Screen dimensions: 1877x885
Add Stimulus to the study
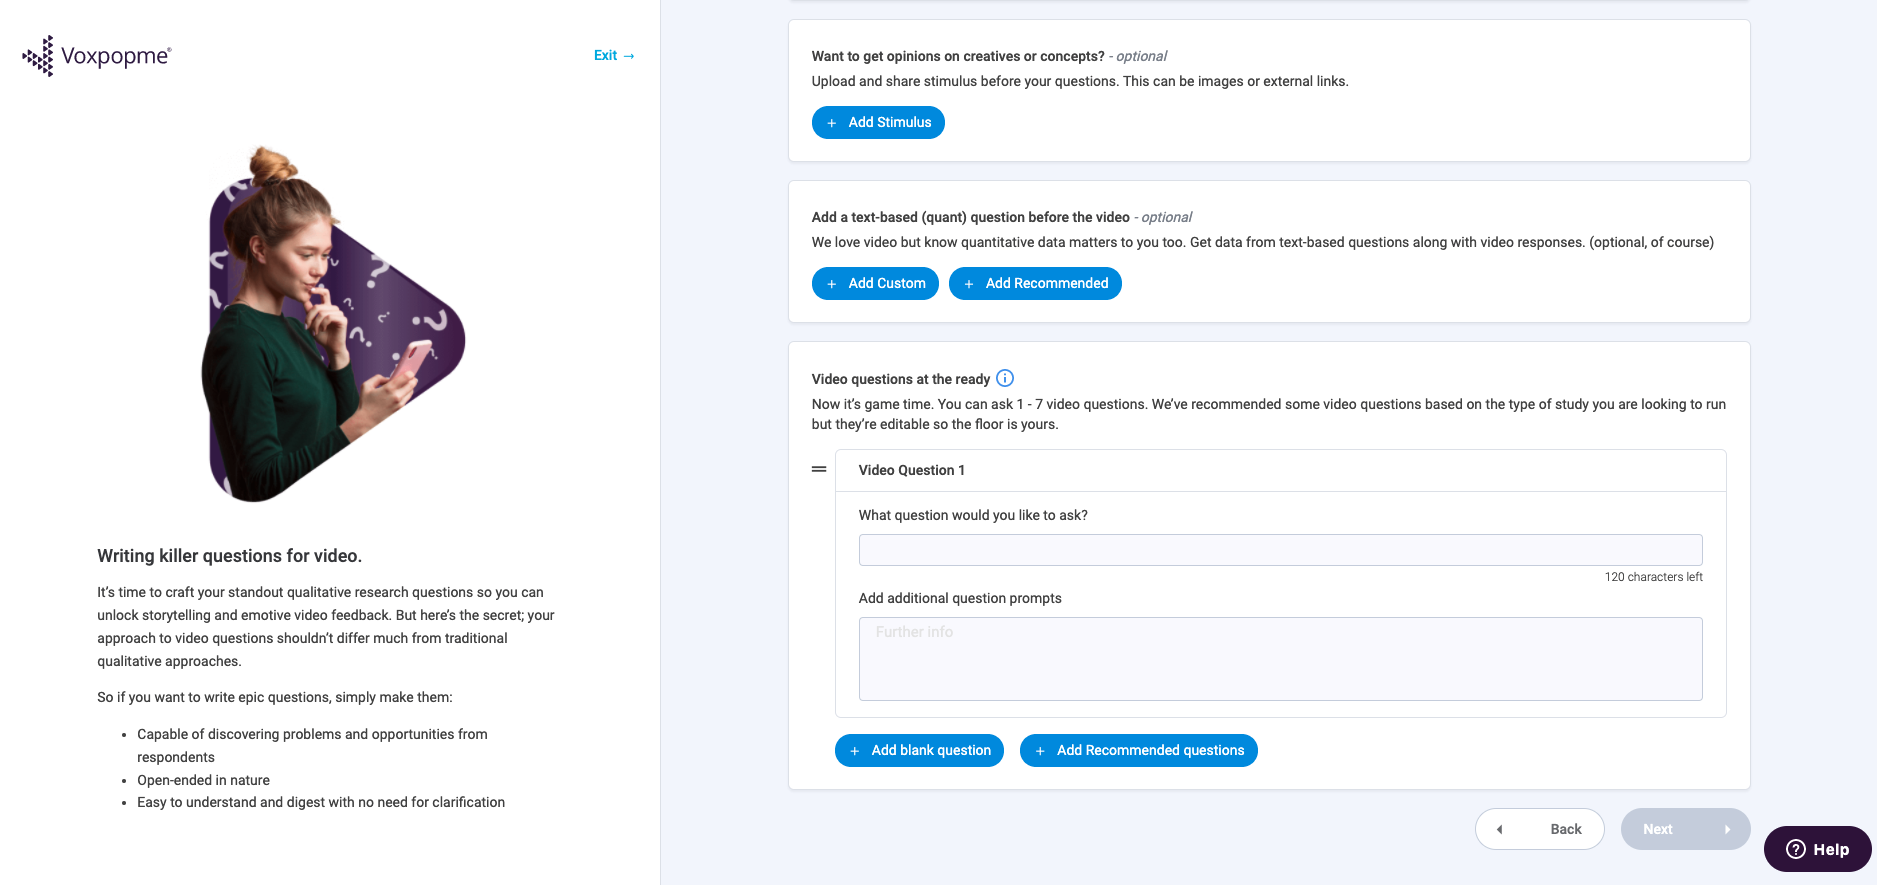[x=878, y=122]
